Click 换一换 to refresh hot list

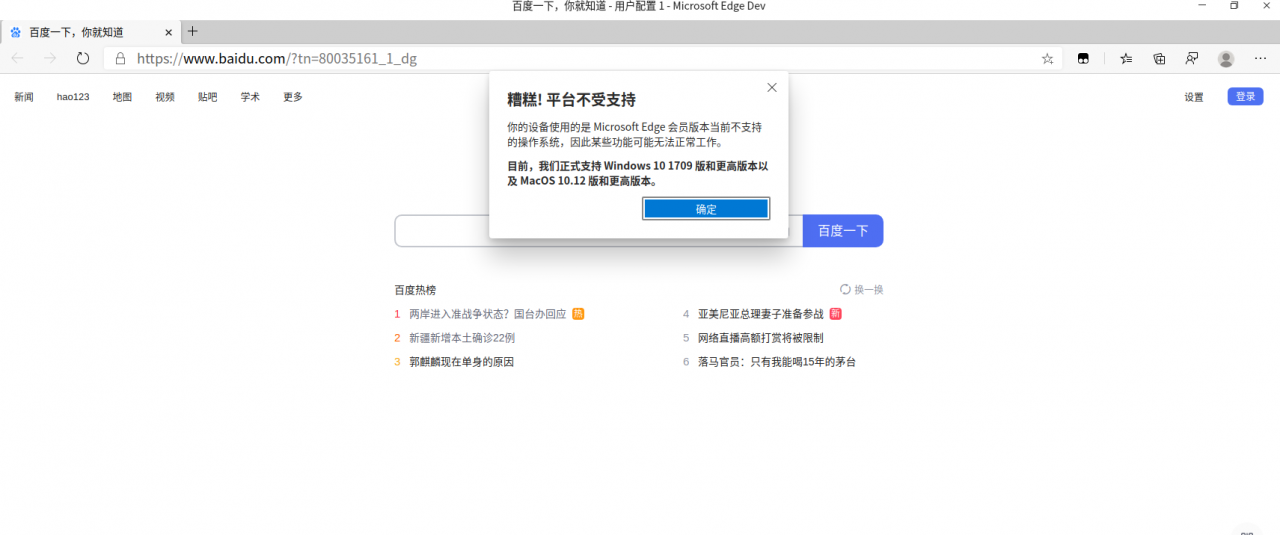[861, 290]
